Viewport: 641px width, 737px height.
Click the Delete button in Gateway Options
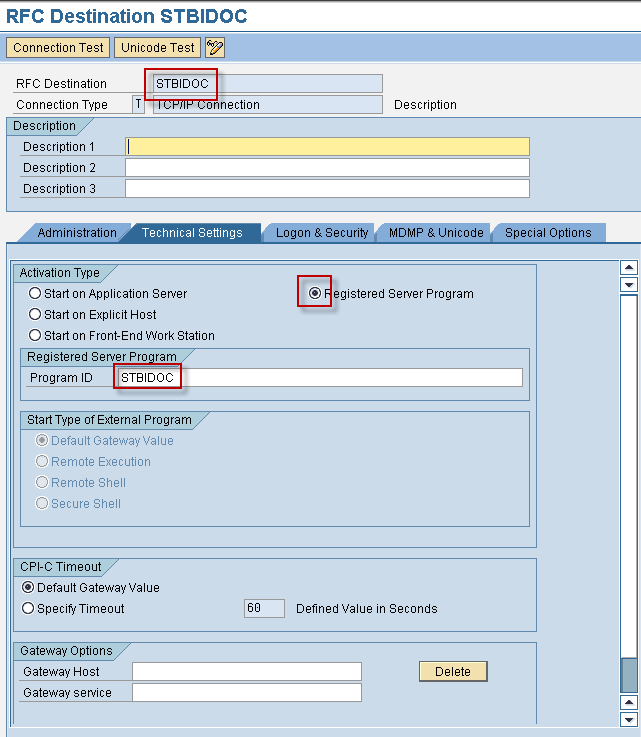pos(453,672)
